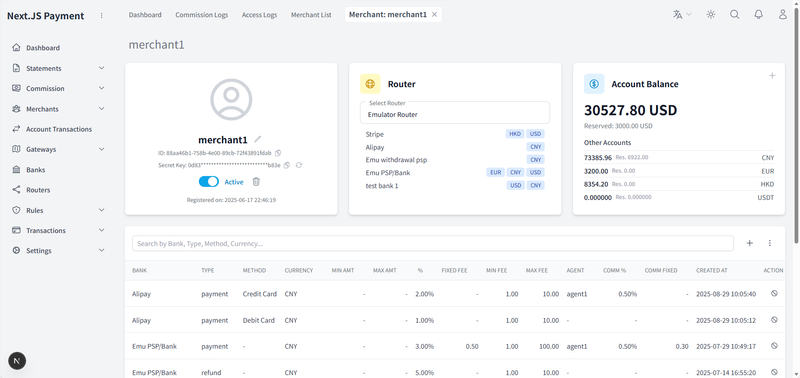Switch to the Access Logs tab

[x=259, y=15]
